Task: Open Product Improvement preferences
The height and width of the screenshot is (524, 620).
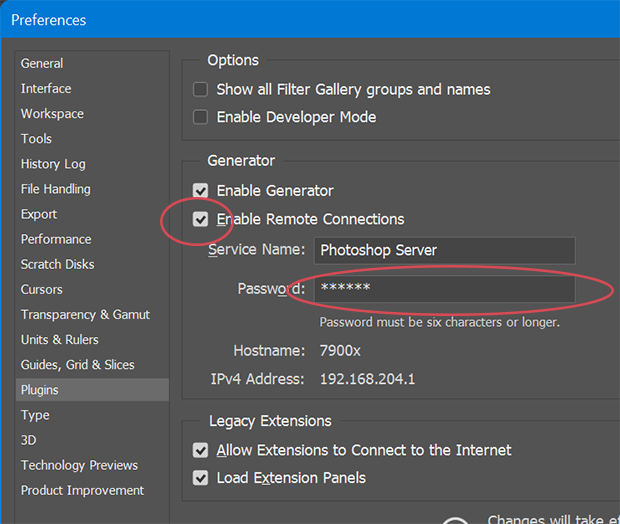Action: pyautogui.click(x=82, y=490)
